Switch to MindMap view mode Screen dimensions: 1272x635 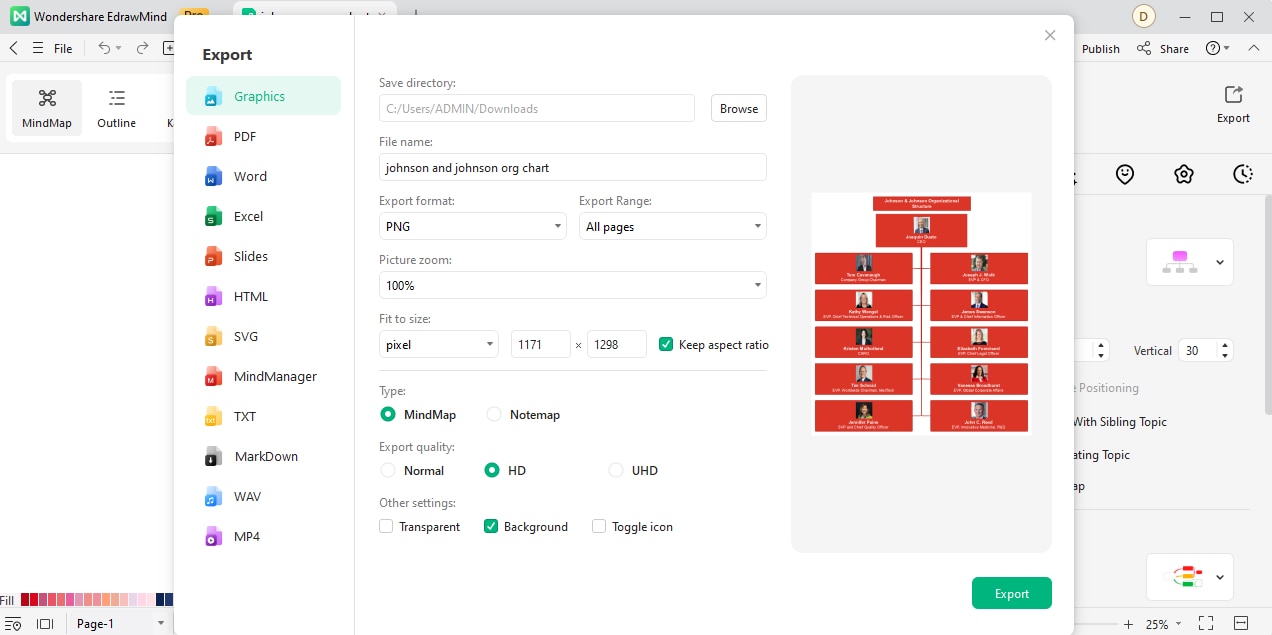coord(47,108)
